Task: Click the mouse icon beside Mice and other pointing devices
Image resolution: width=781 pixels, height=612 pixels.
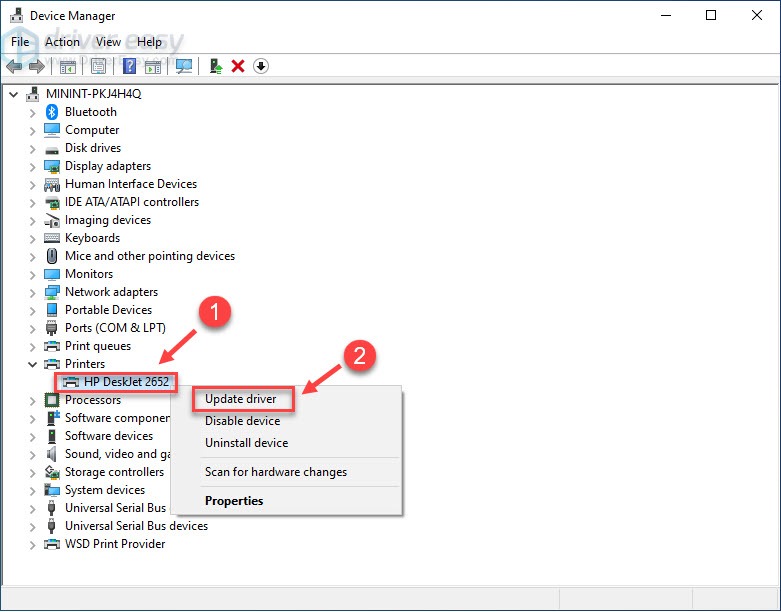Action: [52, 256]
